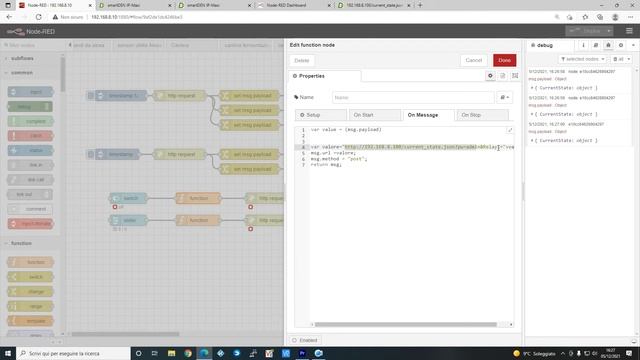This screenshot has width=640, height=360.
Task: Select the dashboard slider node on canvas
Action: (129, 220)
